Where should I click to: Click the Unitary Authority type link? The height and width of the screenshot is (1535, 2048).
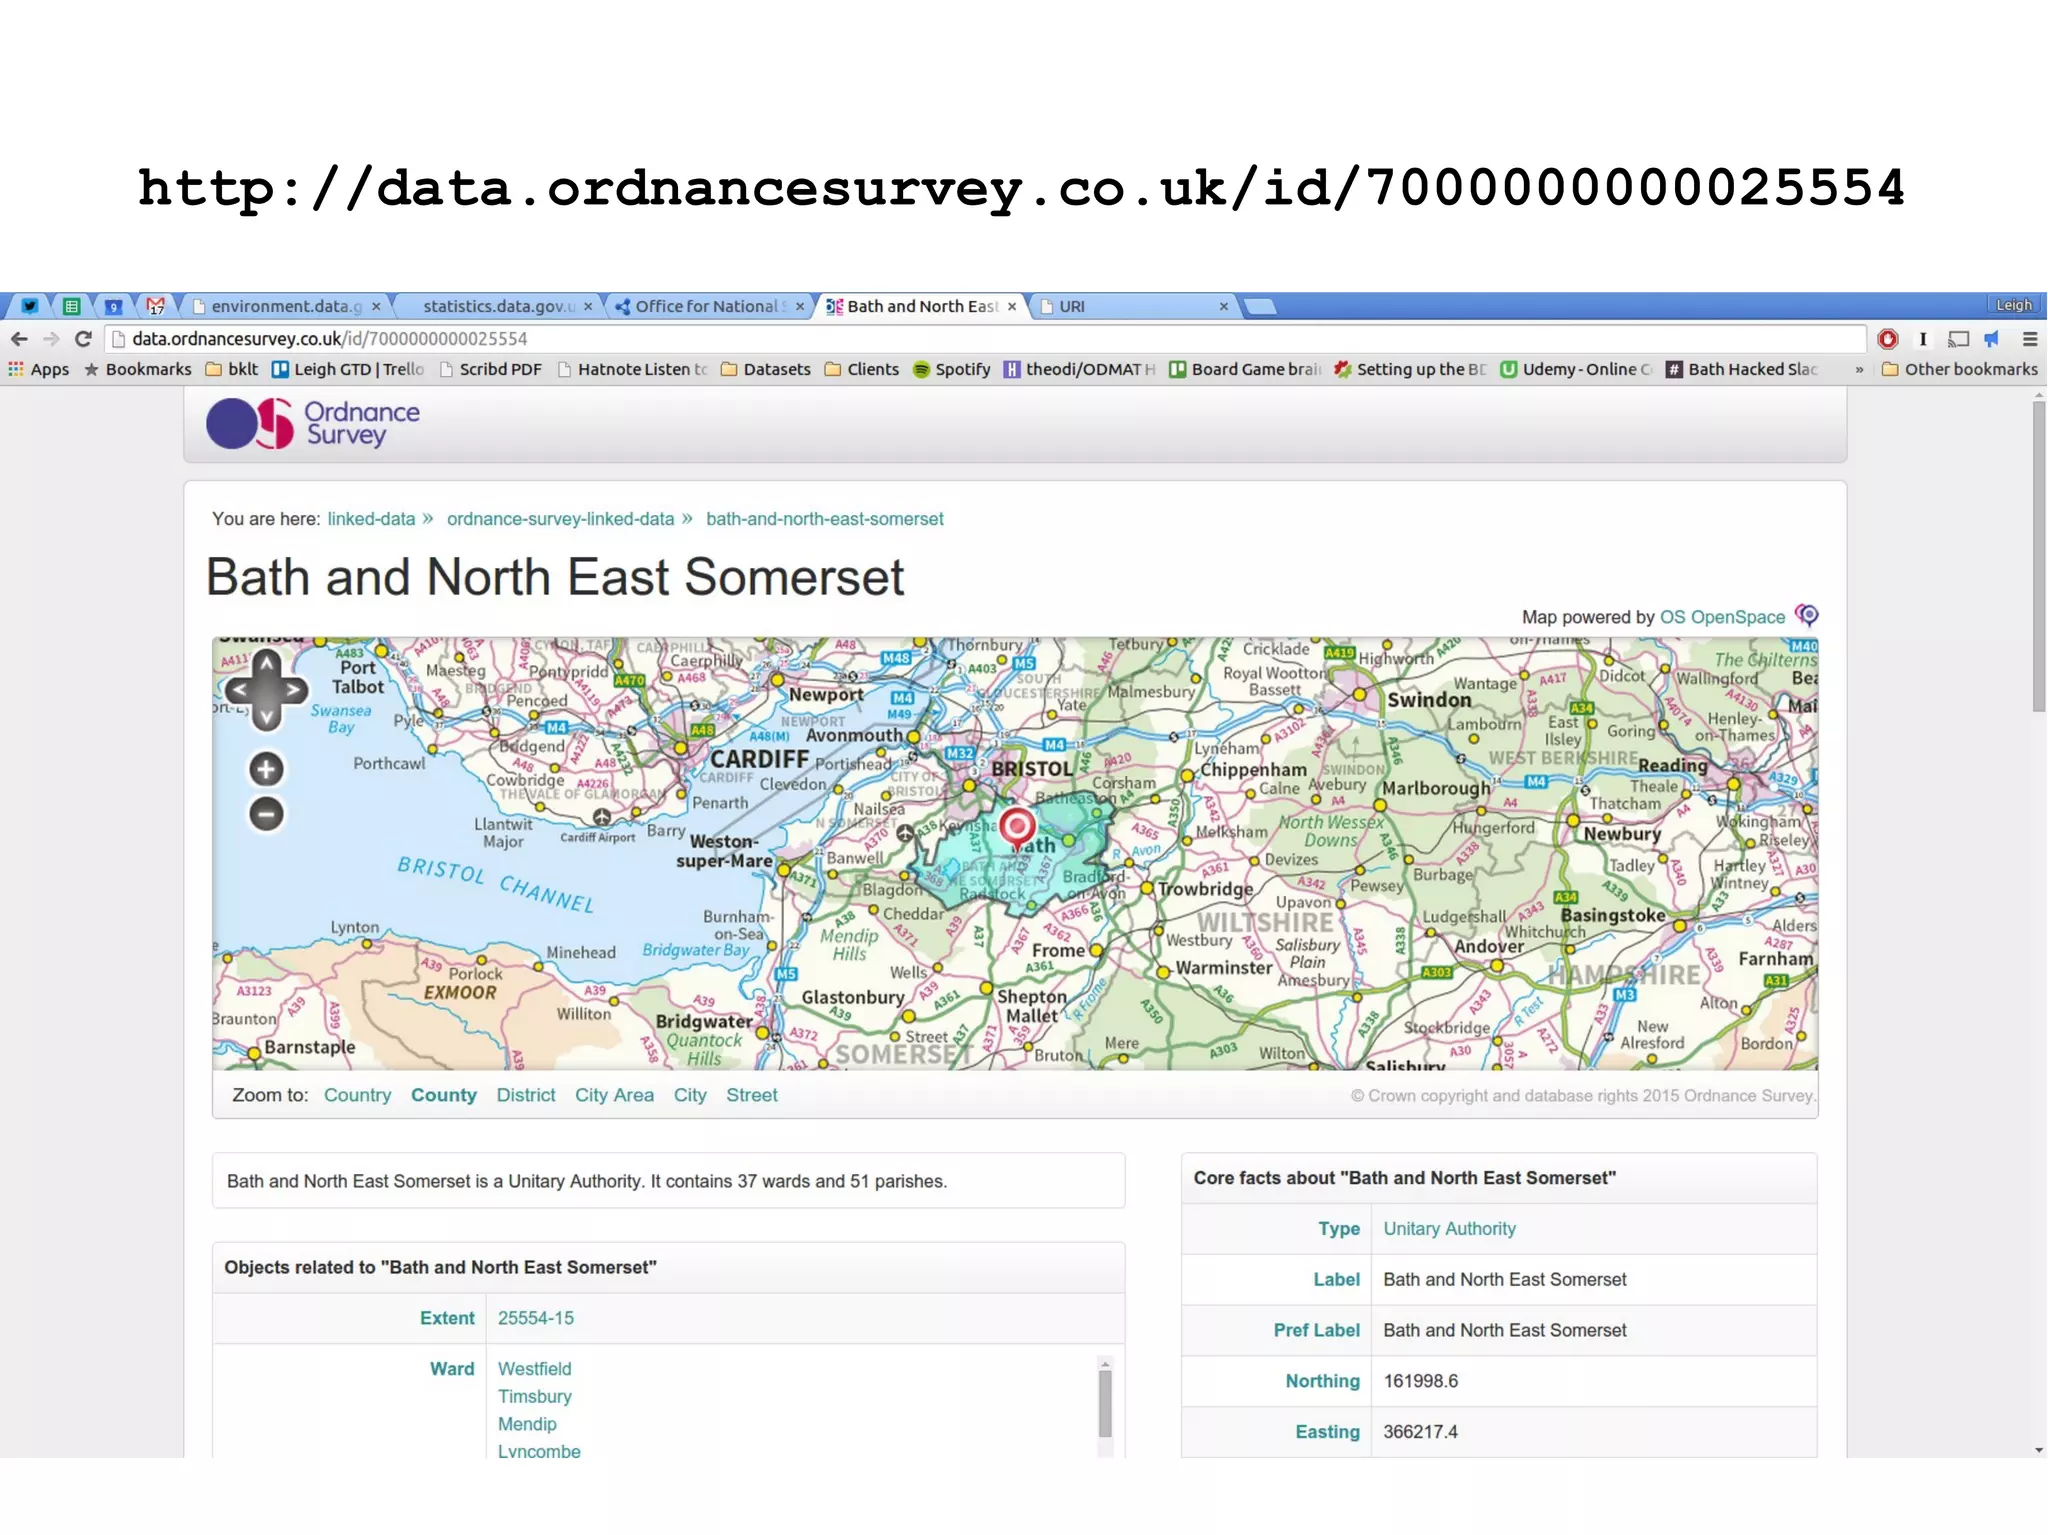click(1449, 1229)
